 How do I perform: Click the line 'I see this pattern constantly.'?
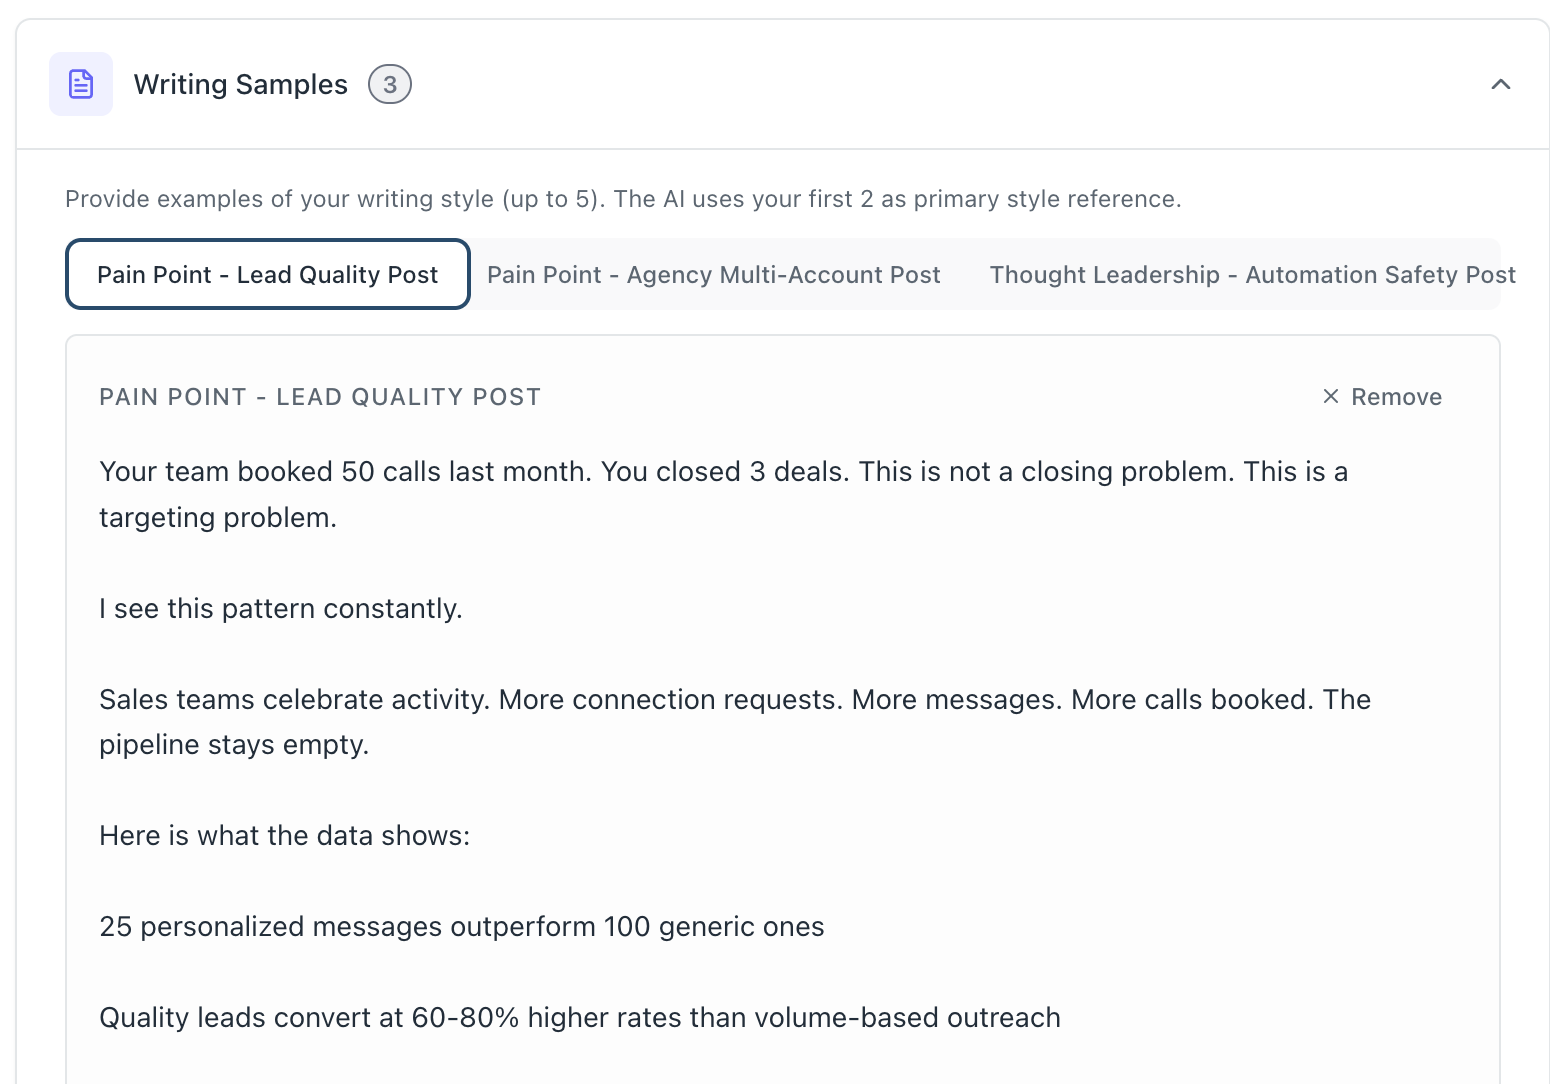[281, 609]
